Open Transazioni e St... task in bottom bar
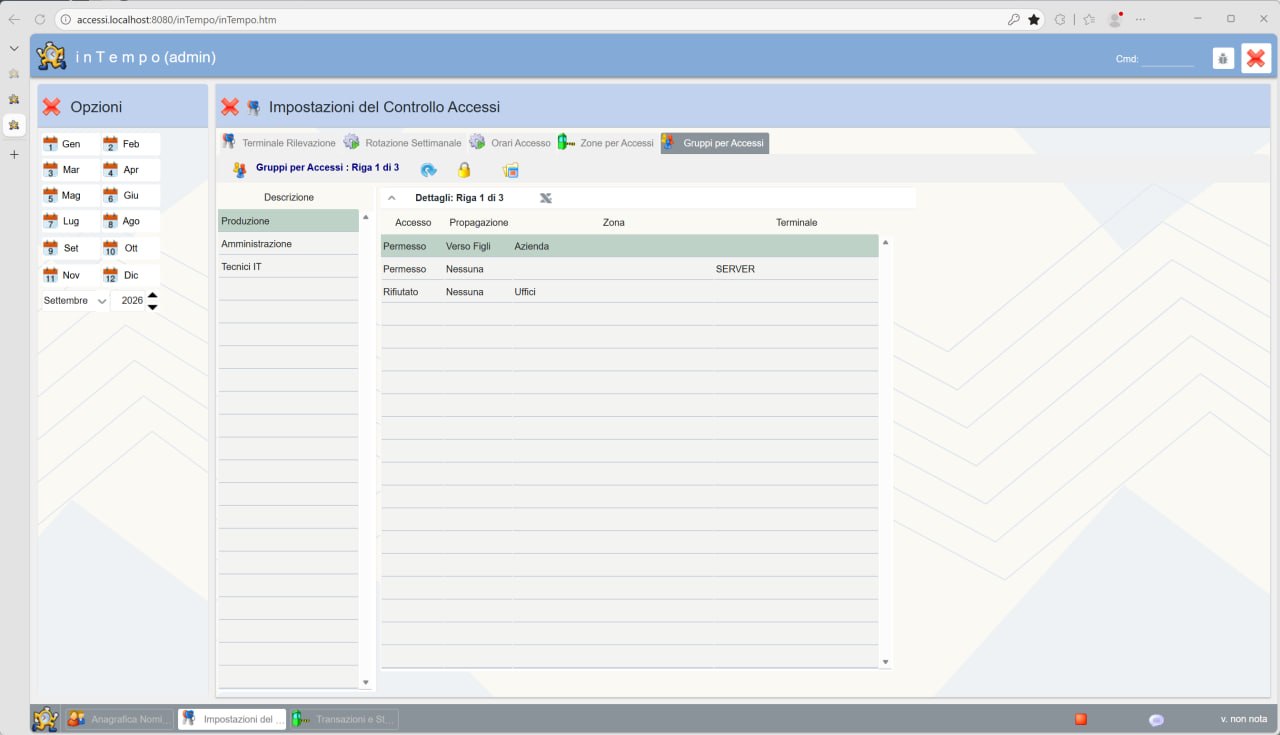Screen dimensions: 1280x735 (x=344, y=719)
